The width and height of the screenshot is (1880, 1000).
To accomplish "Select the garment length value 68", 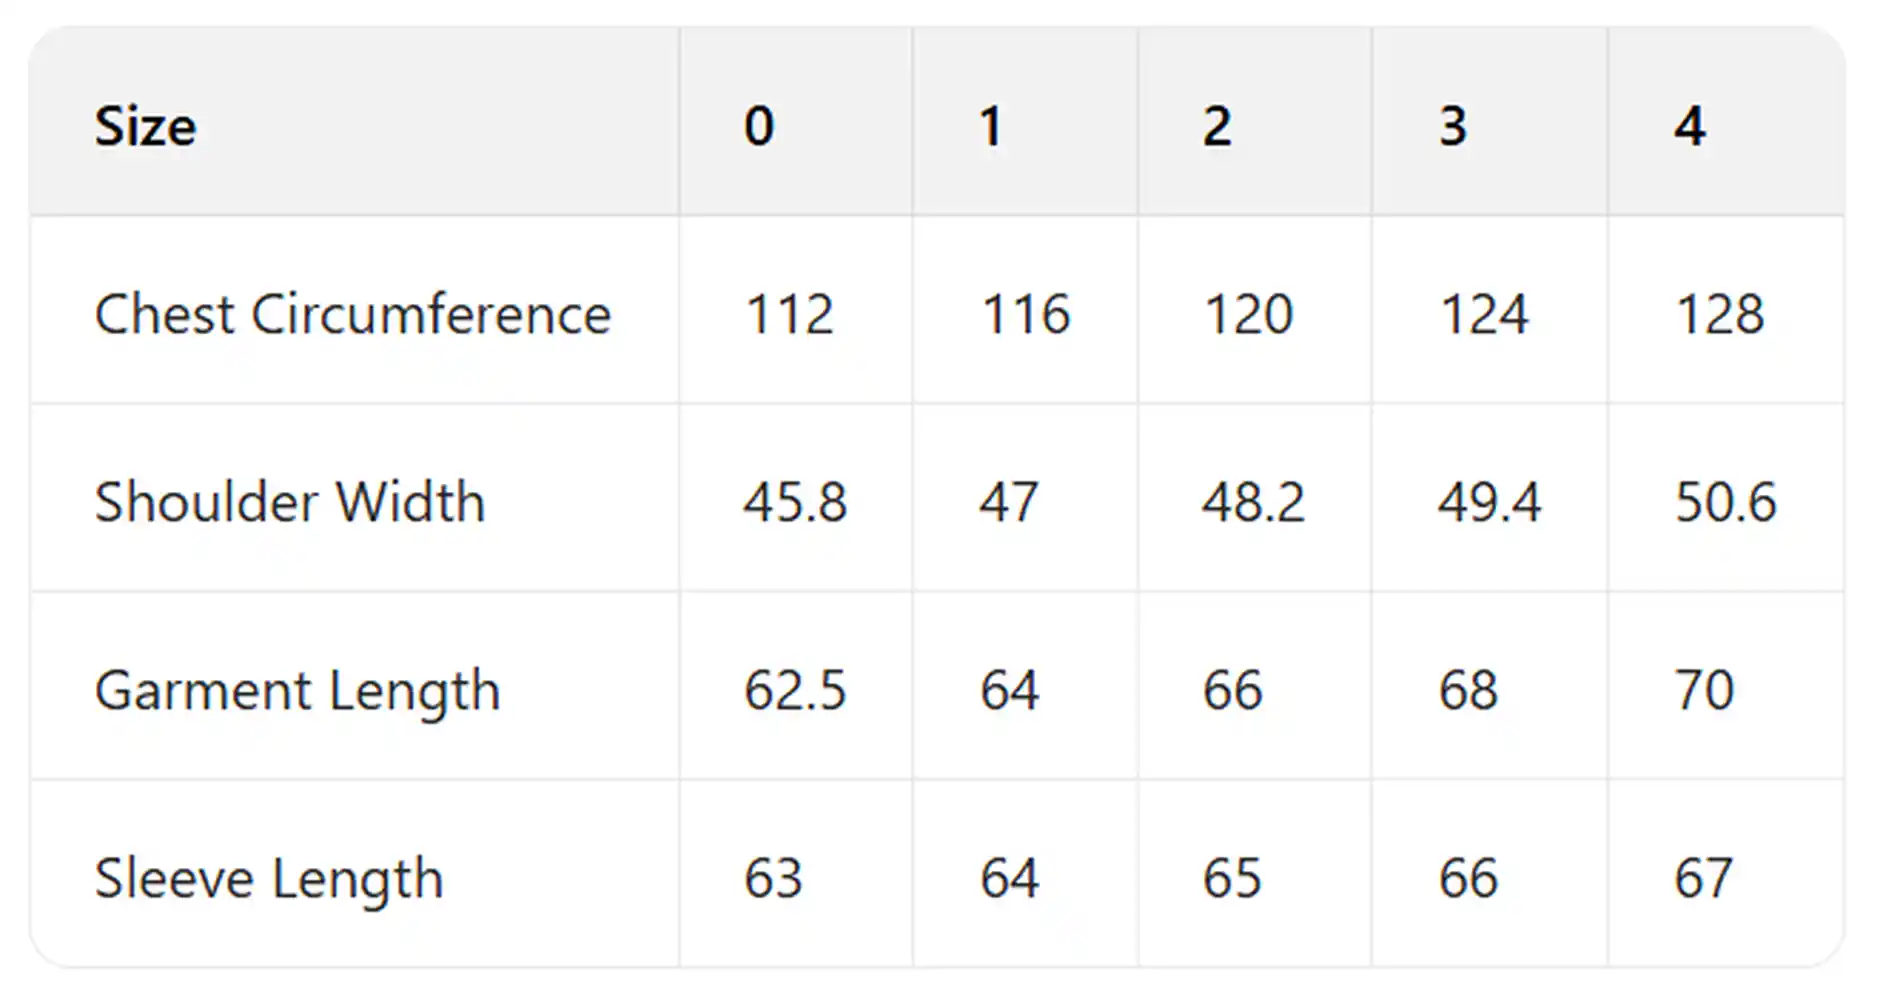I will pos(1468,690).
